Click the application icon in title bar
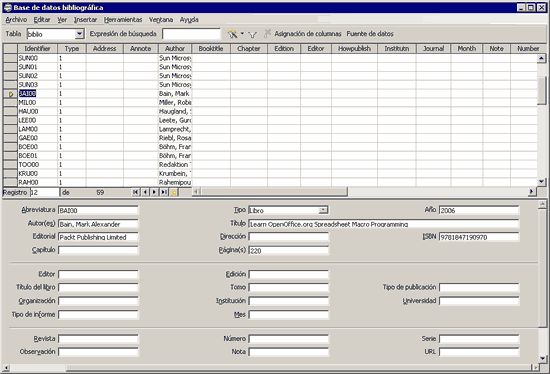 pyautogui.click(x=8, y=7)
